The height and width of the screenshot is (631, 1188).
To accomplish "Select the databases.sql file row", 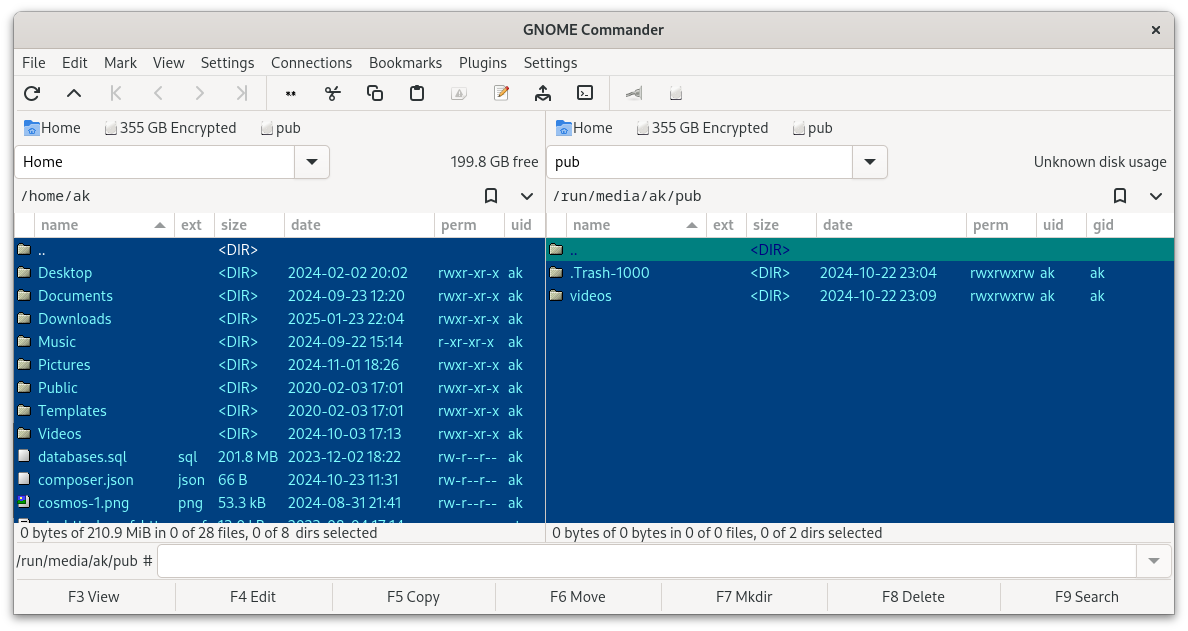I will [280, 457].
